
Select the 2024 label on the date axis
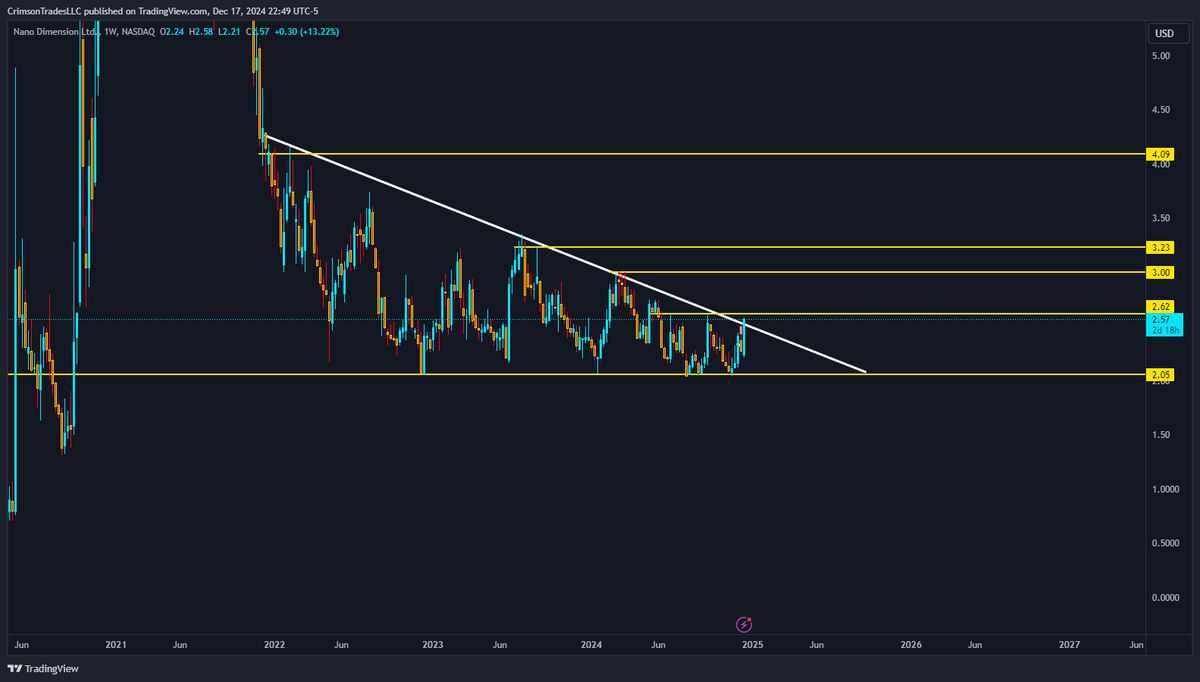pos(591,645)
